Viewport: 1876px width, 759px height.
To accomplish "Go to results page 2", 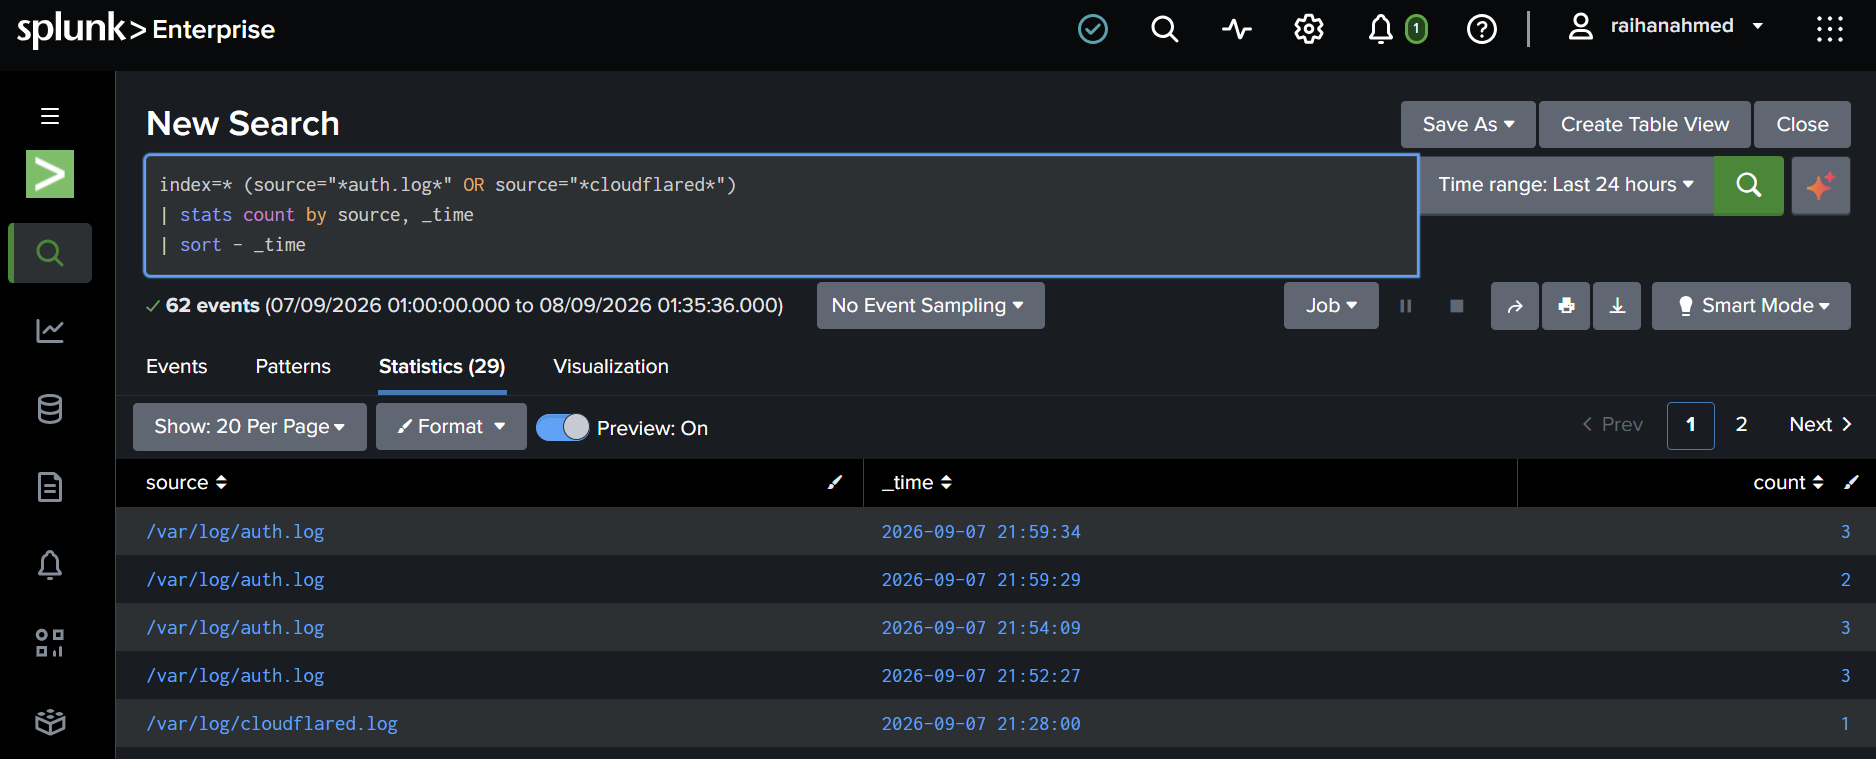I will coord(1742,425).
